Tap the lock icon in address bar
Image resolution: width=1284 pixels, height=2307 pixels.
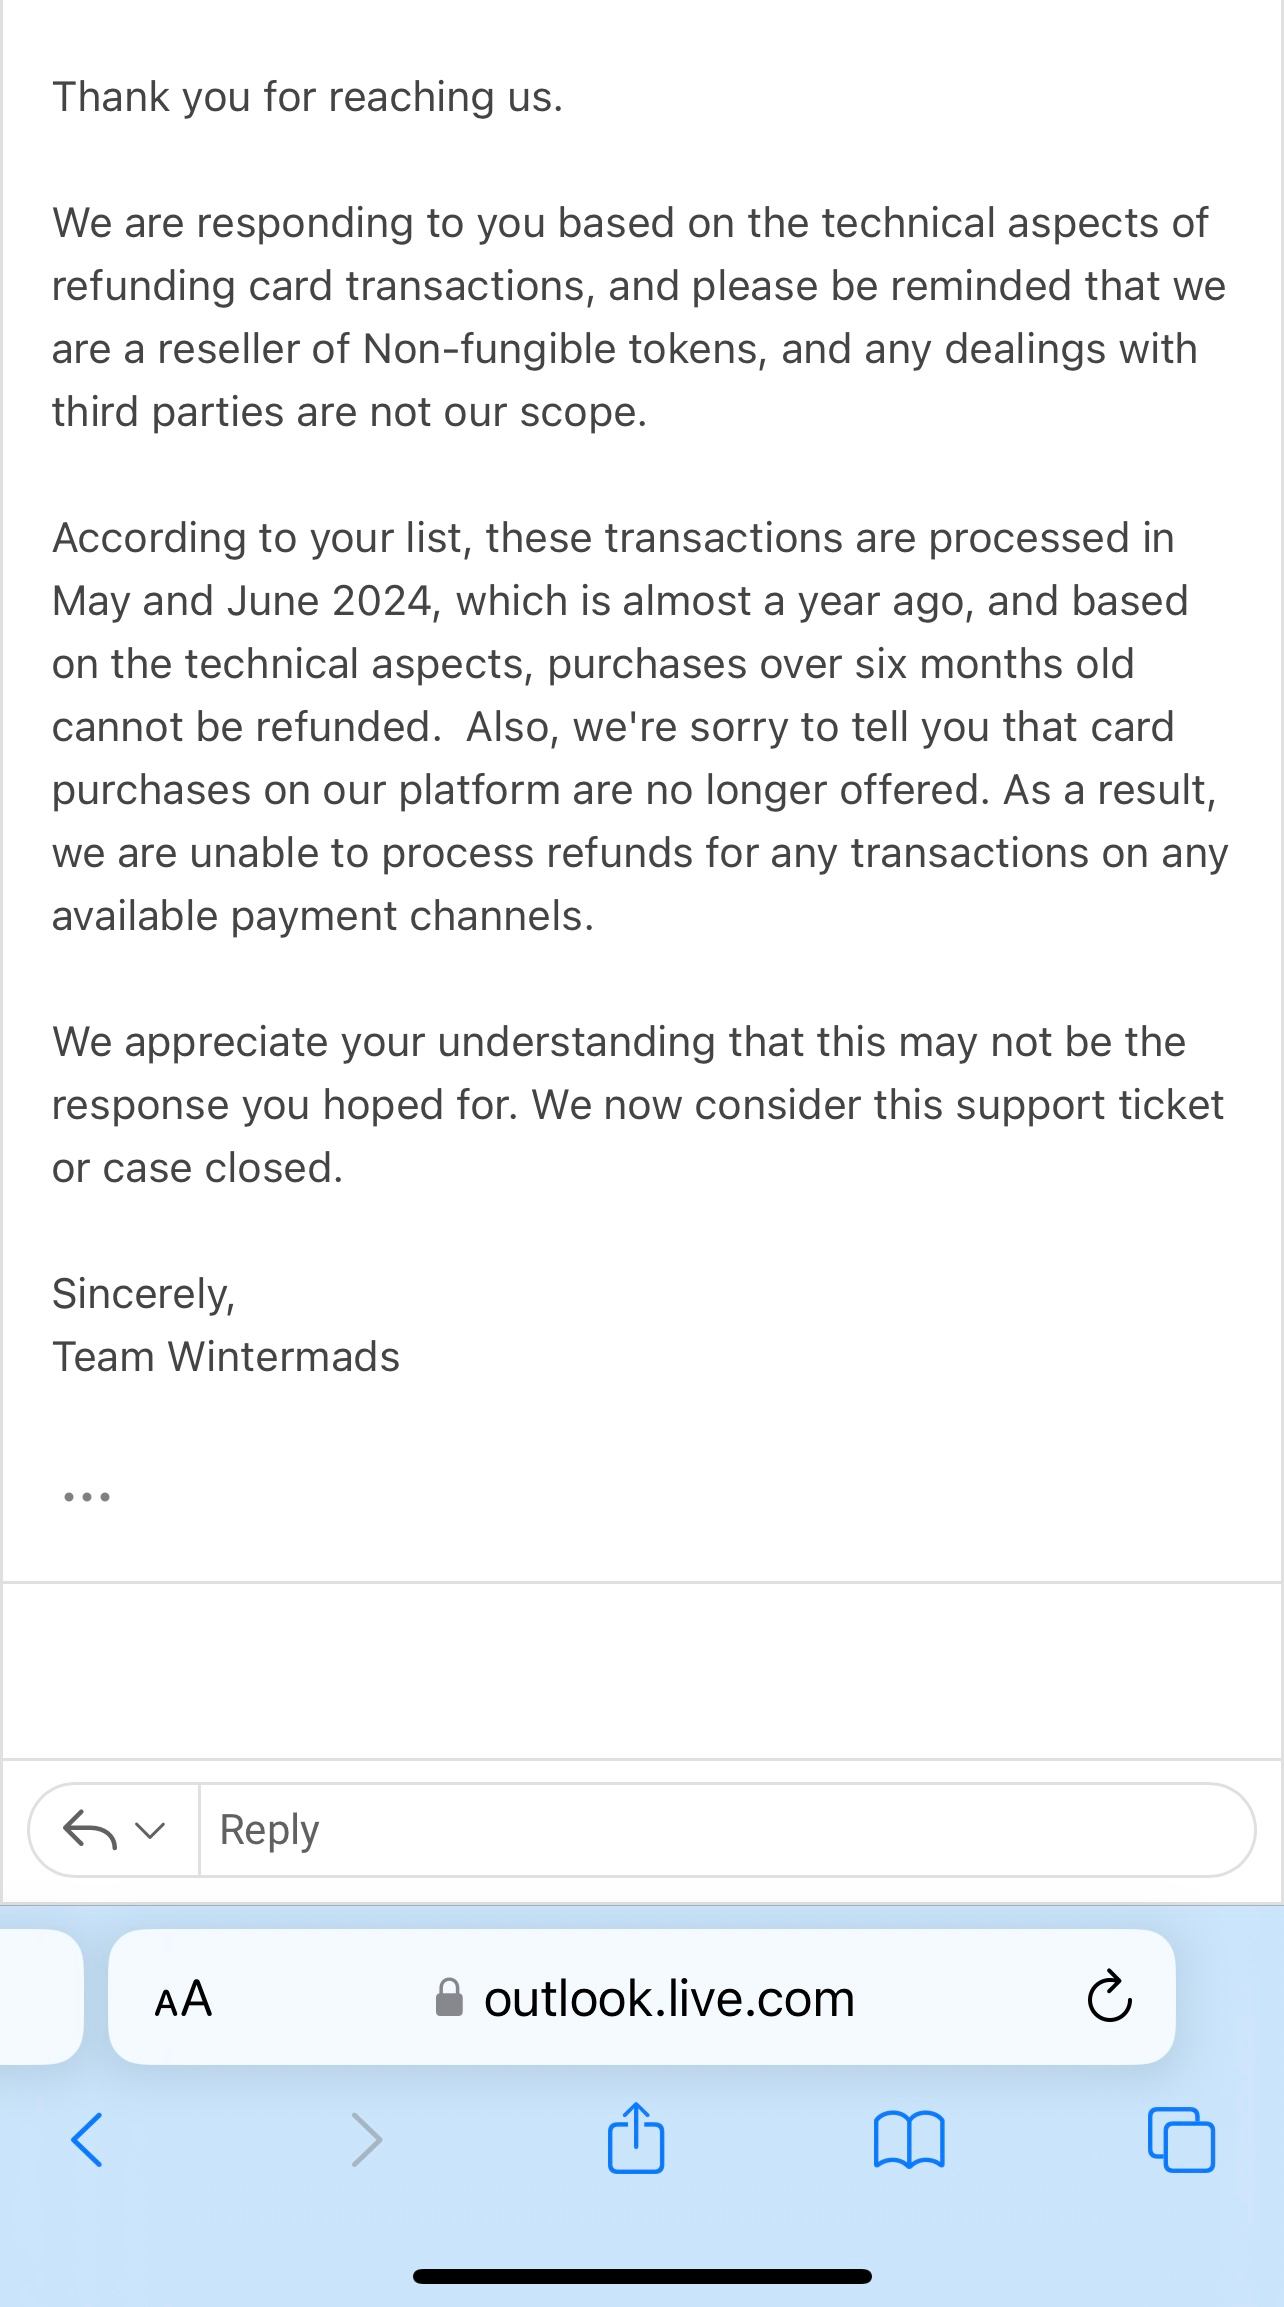tap(449, 1999)
